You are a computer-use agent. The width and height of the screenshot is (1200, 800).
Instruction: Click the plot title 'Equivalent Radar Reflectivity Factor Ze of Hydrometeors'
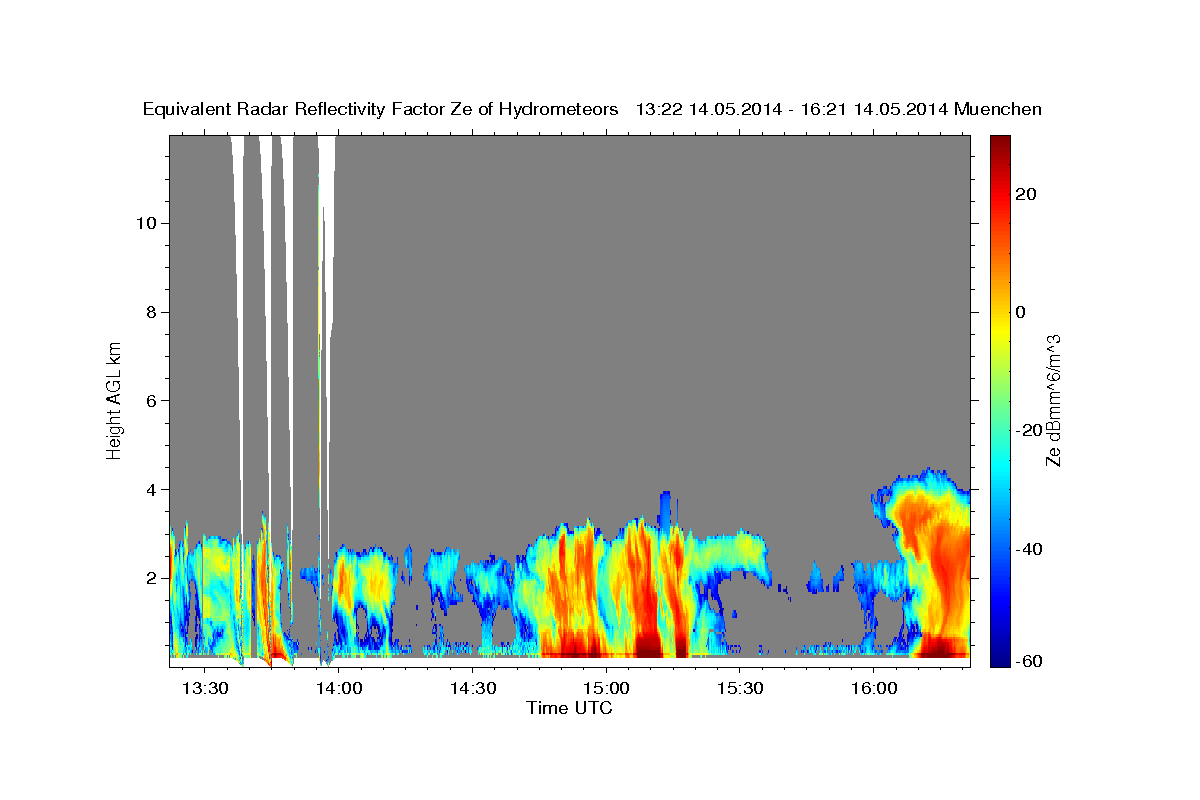(381, 110)
